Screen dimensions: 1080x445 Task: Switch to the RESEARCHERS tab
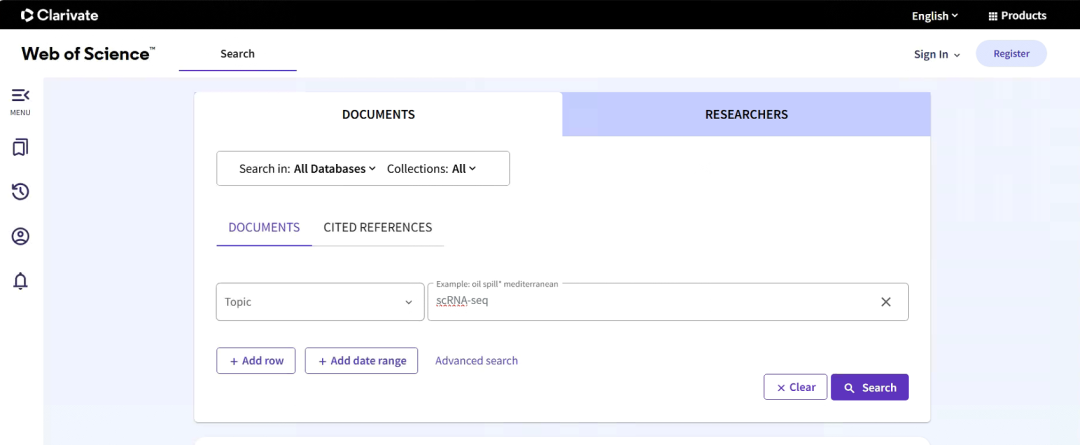coord(747,114)
